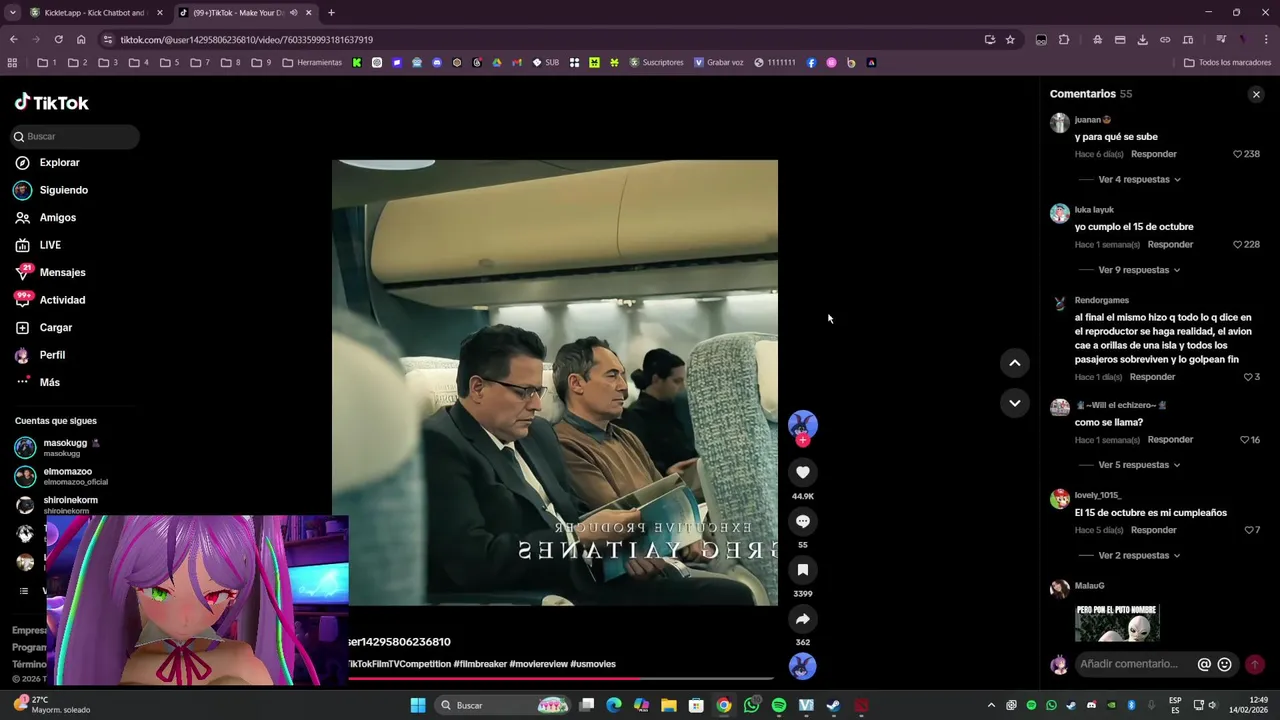
Task: Reply to juanan's comment
Action: pyautogui.click(x=1154, y=154)
